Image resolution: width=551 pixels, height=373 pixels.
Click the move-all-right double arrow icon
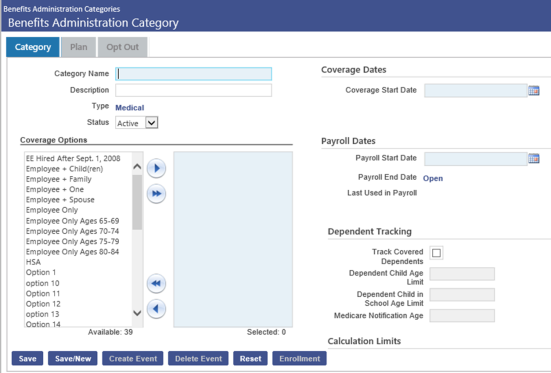point(156,194)
